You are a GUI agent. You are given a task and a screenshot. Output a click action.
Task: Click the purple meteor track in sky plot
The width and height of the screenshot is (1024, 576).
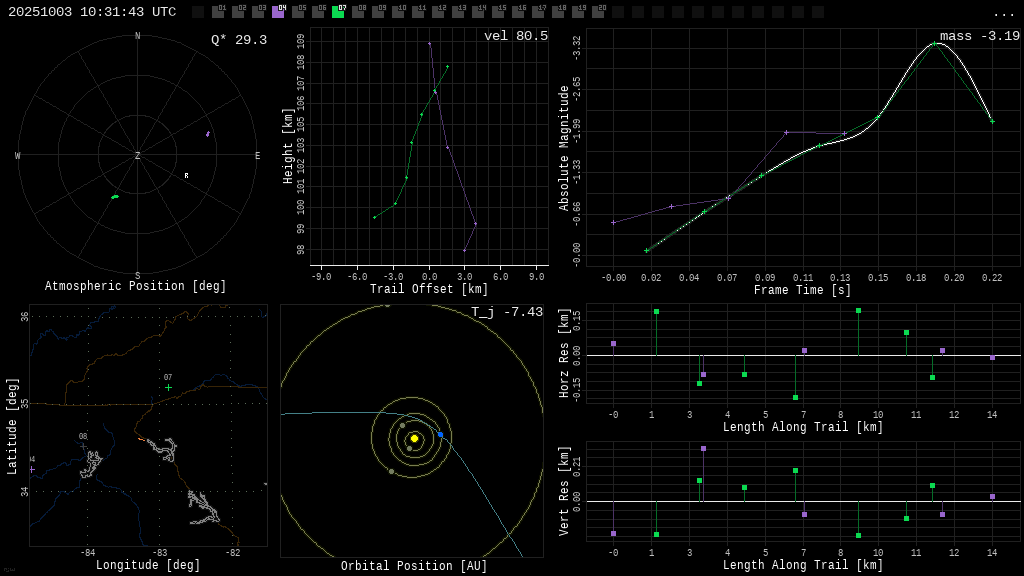(208, 133)
